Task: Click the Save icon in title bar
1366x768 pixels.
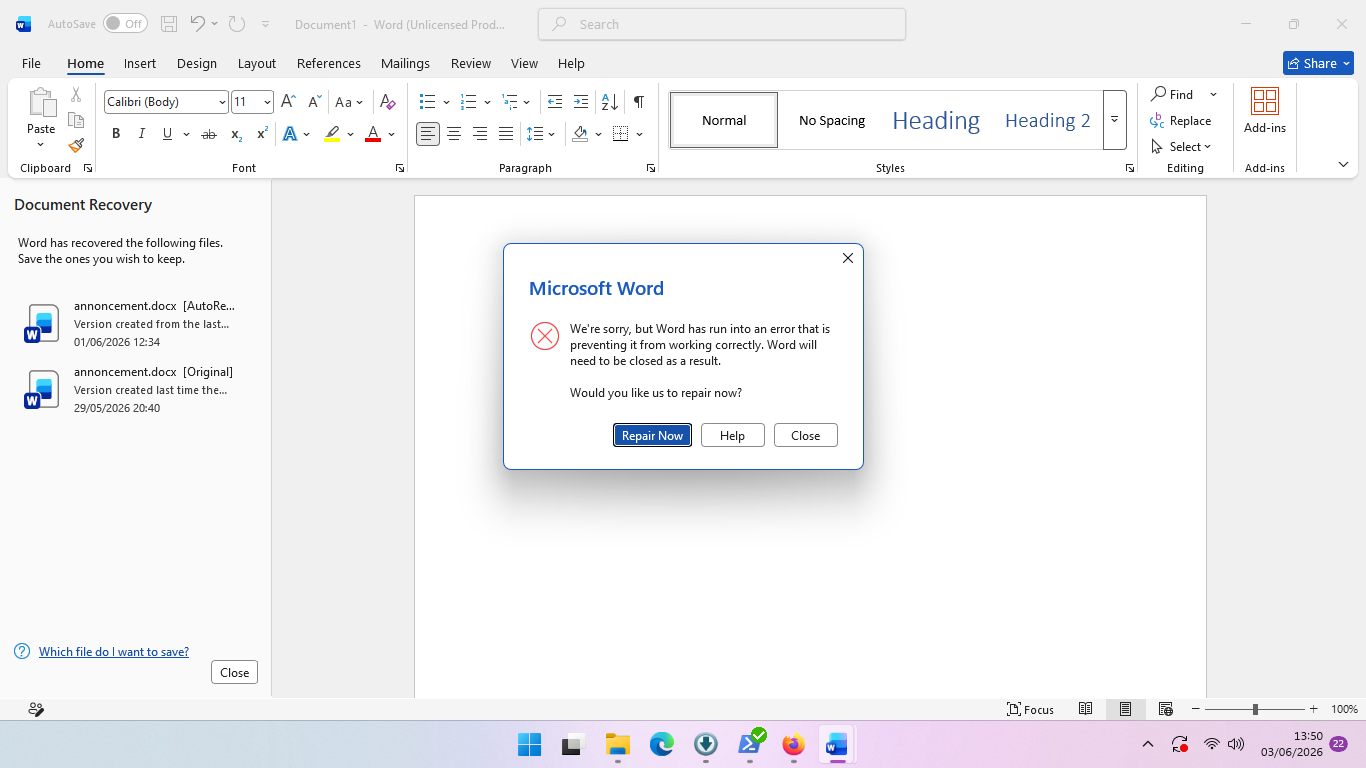Action: [169, 24]
